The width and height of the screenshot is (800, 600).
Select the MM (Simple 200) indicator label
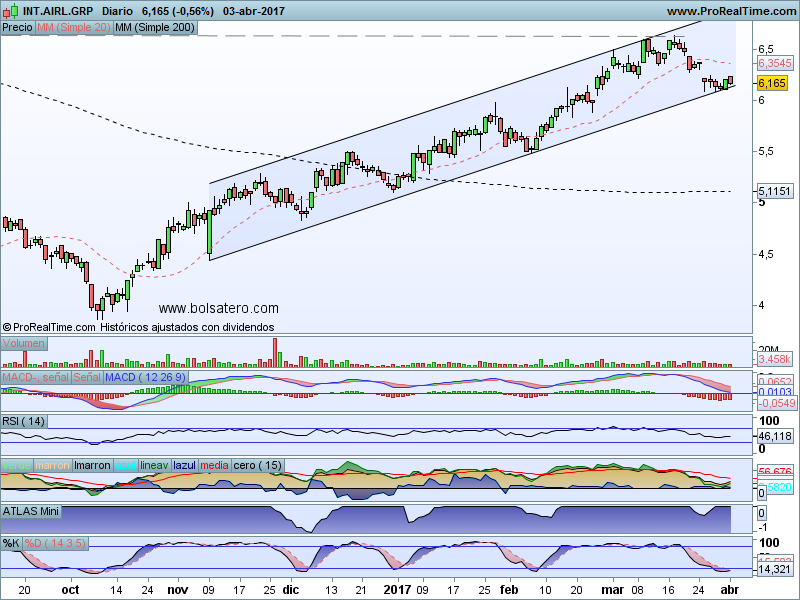[x=155, y=28]
